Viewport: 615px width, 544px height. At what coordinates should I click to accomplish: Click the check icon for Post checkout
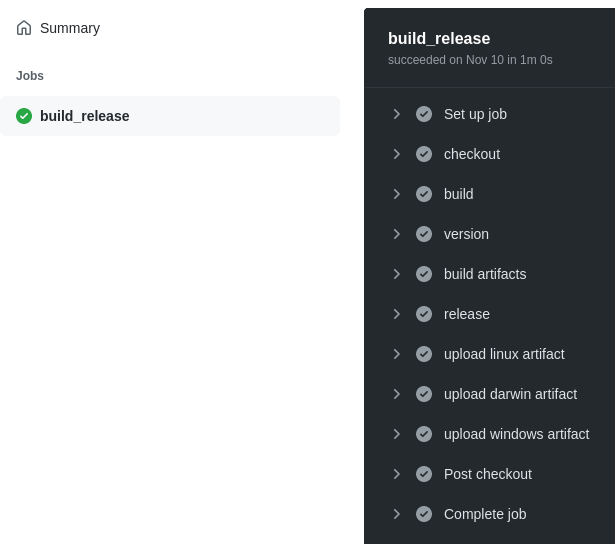(424, 474)
